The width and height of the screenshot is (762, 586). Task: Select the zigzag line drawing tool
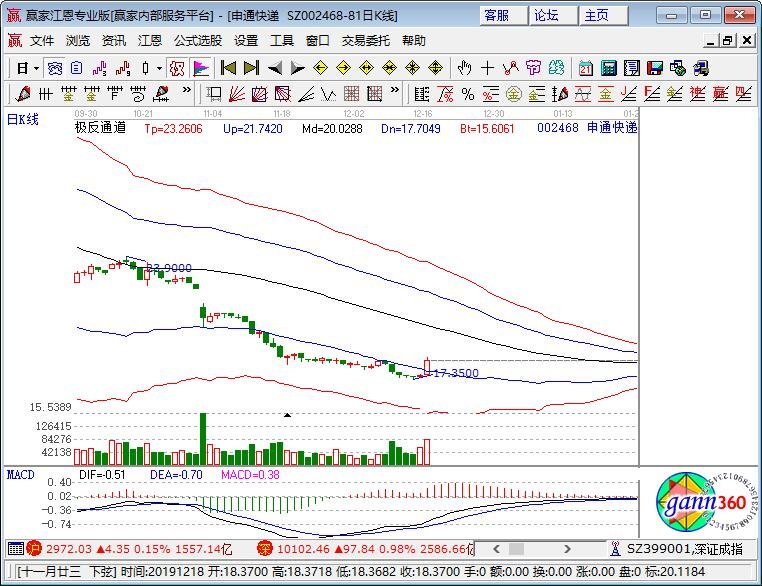pos(510,68)
